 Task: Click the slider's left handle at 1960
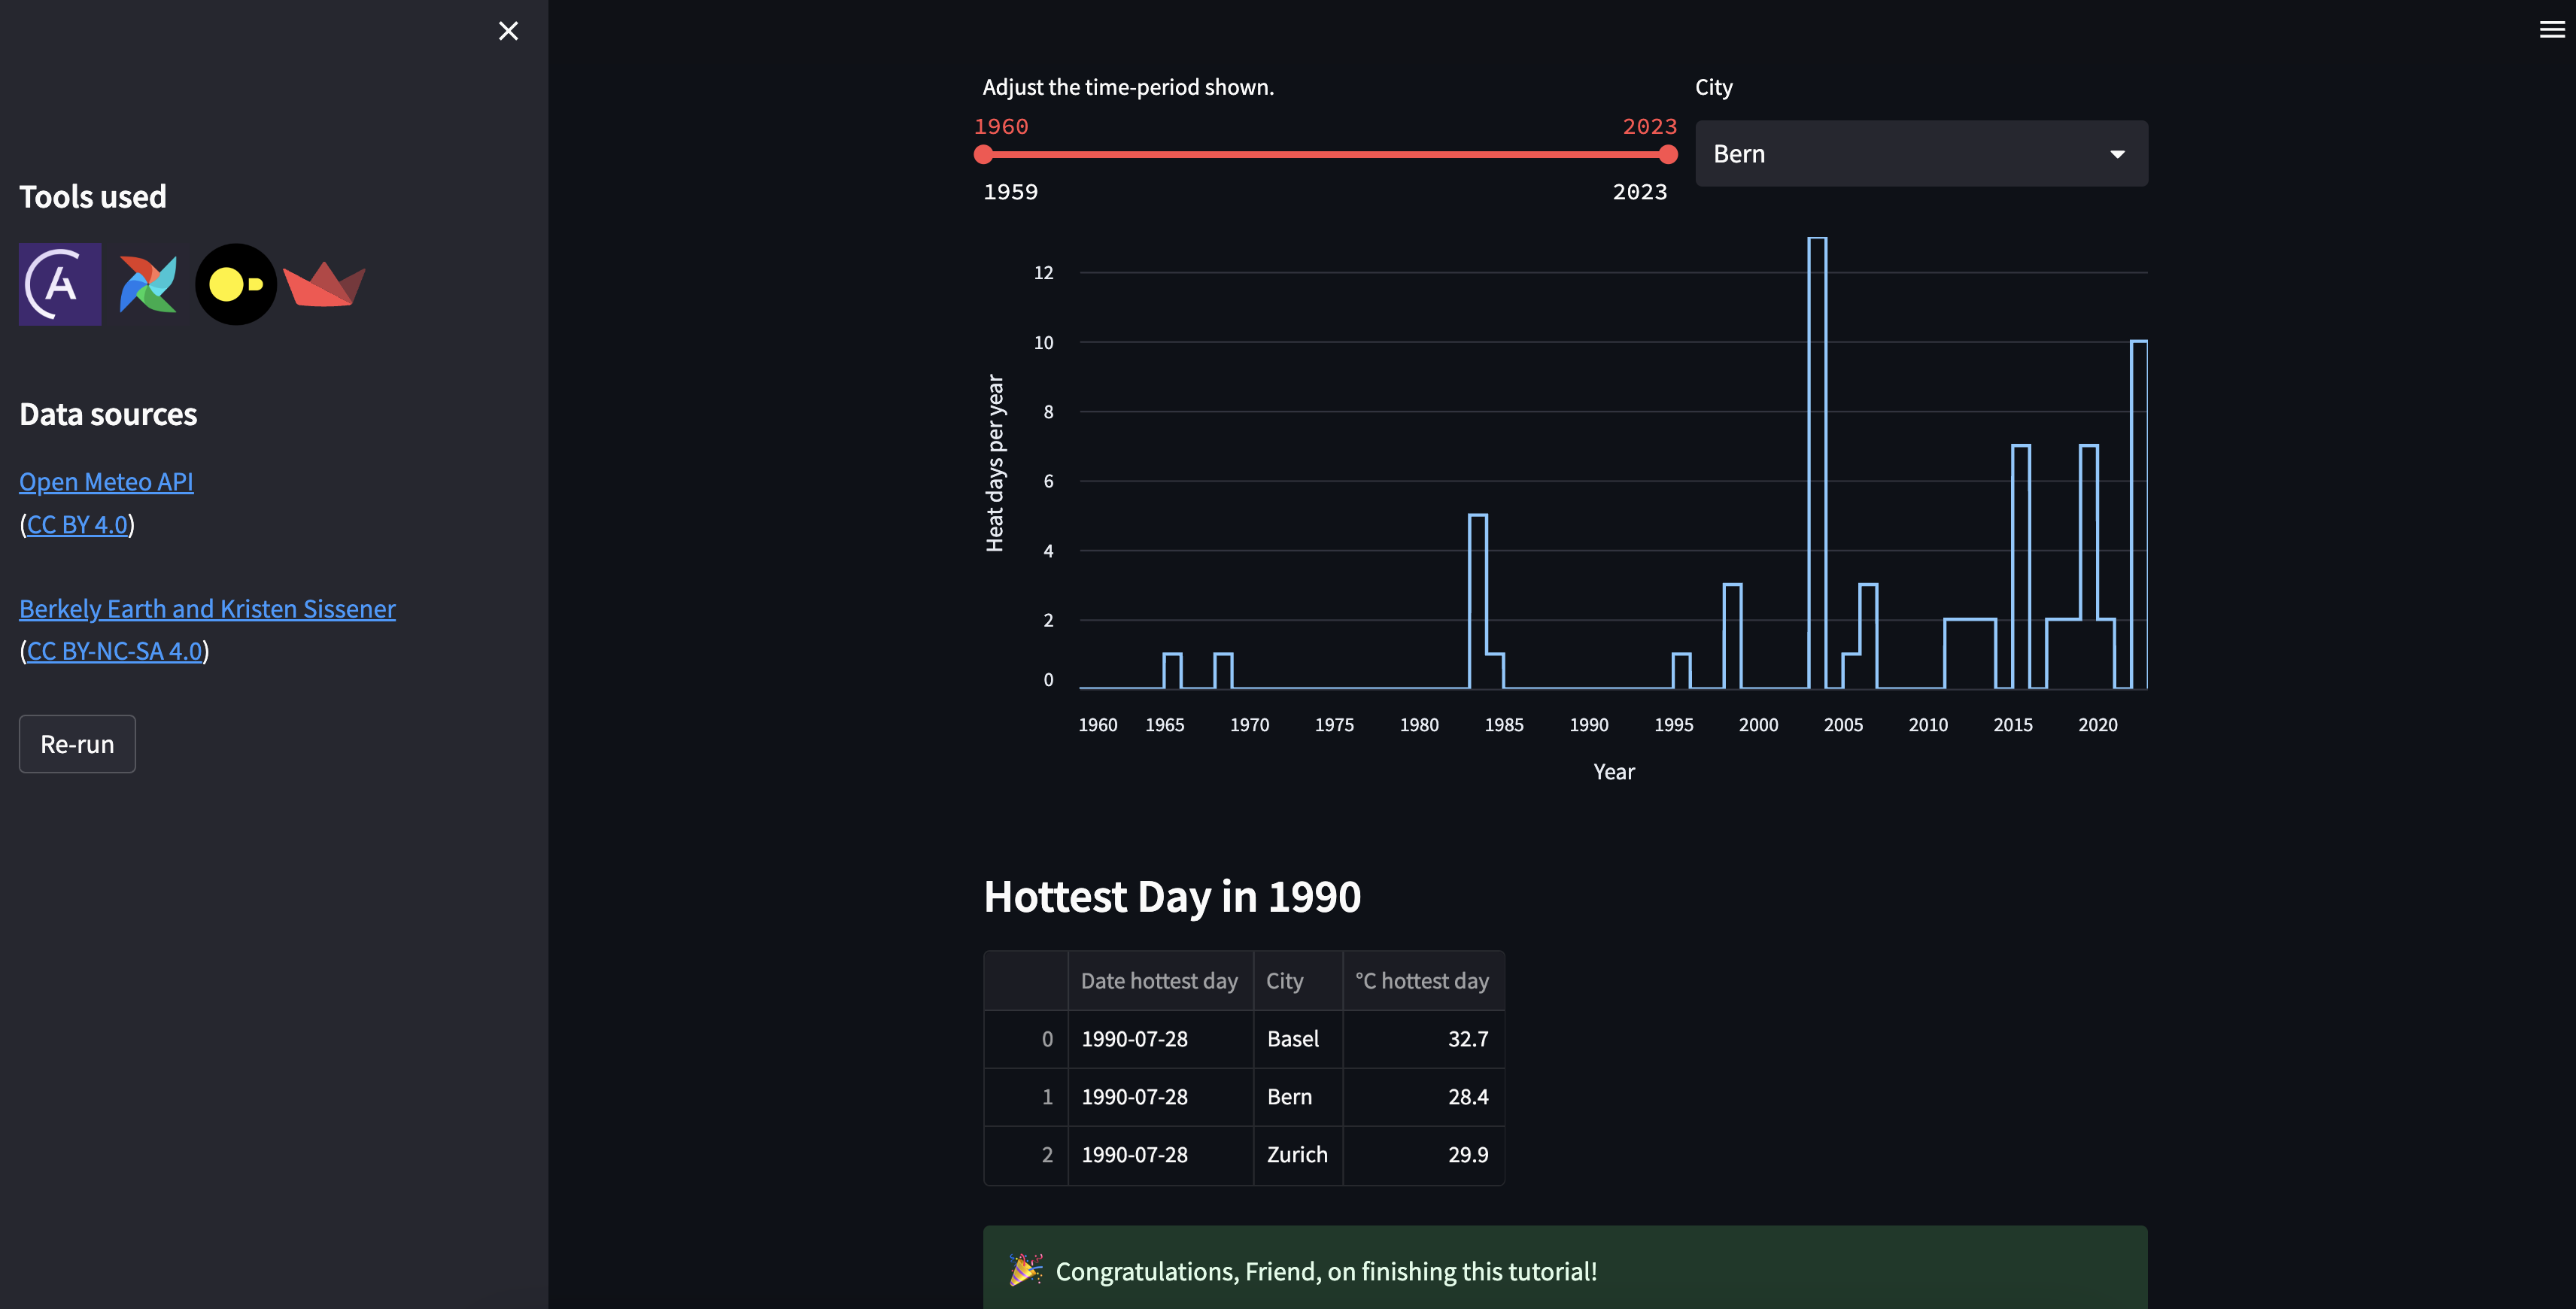983,154
